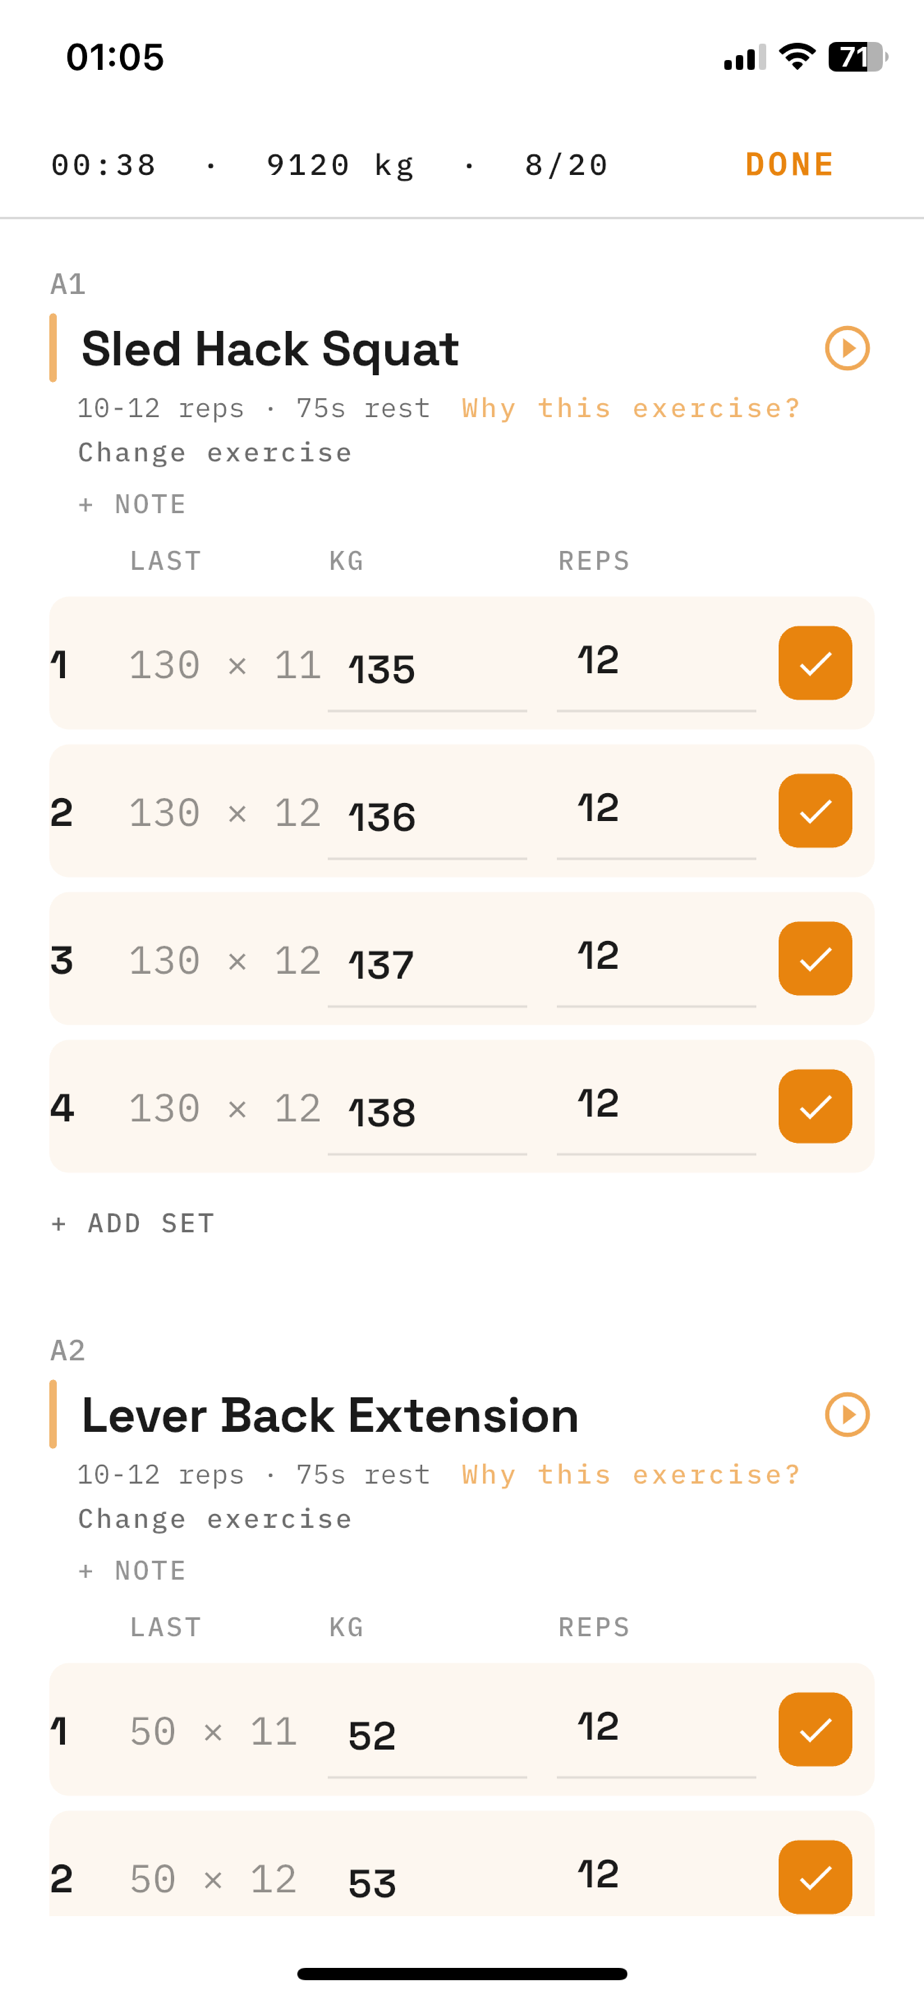Add a note to Sled Hack Squat
924x2000 pixels.
132,504
